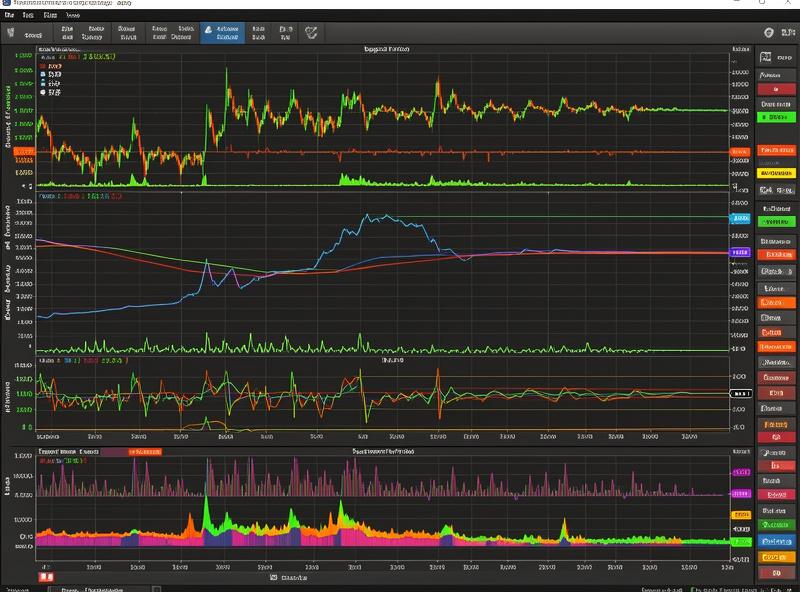The image size is (800, 592).
Task: Click the small icon beside bottom center label
Action: coord(273,577)
